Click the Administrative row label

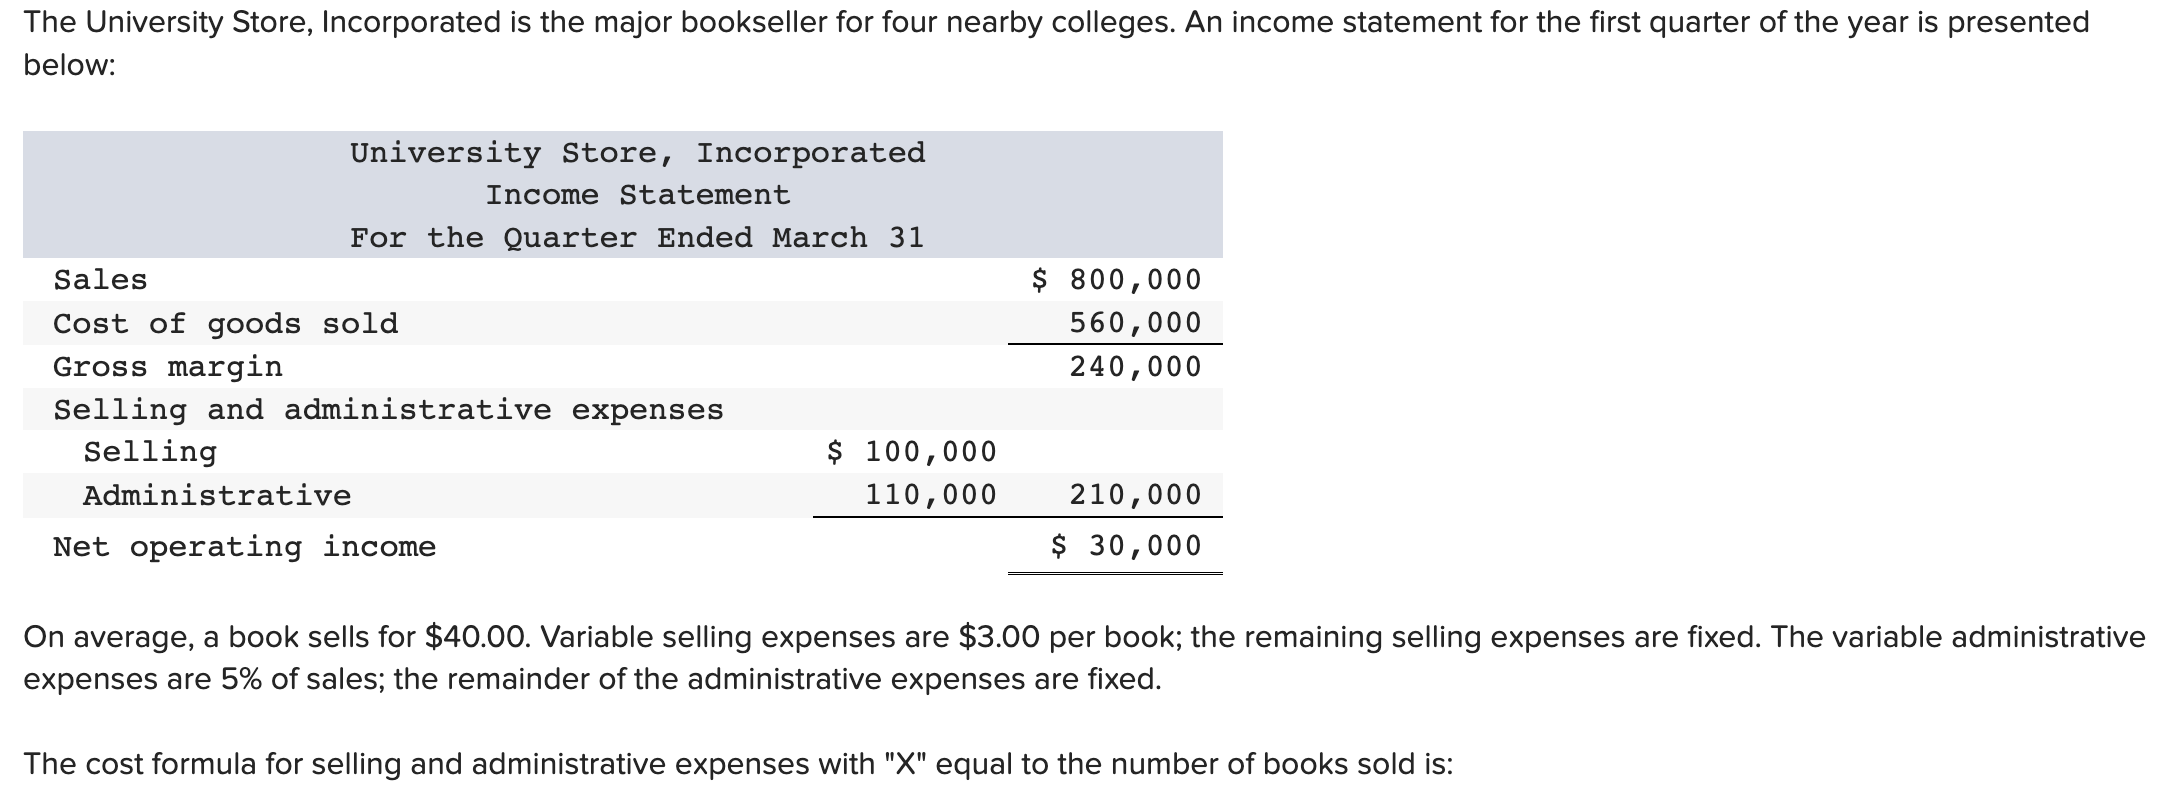pos(217,496)
